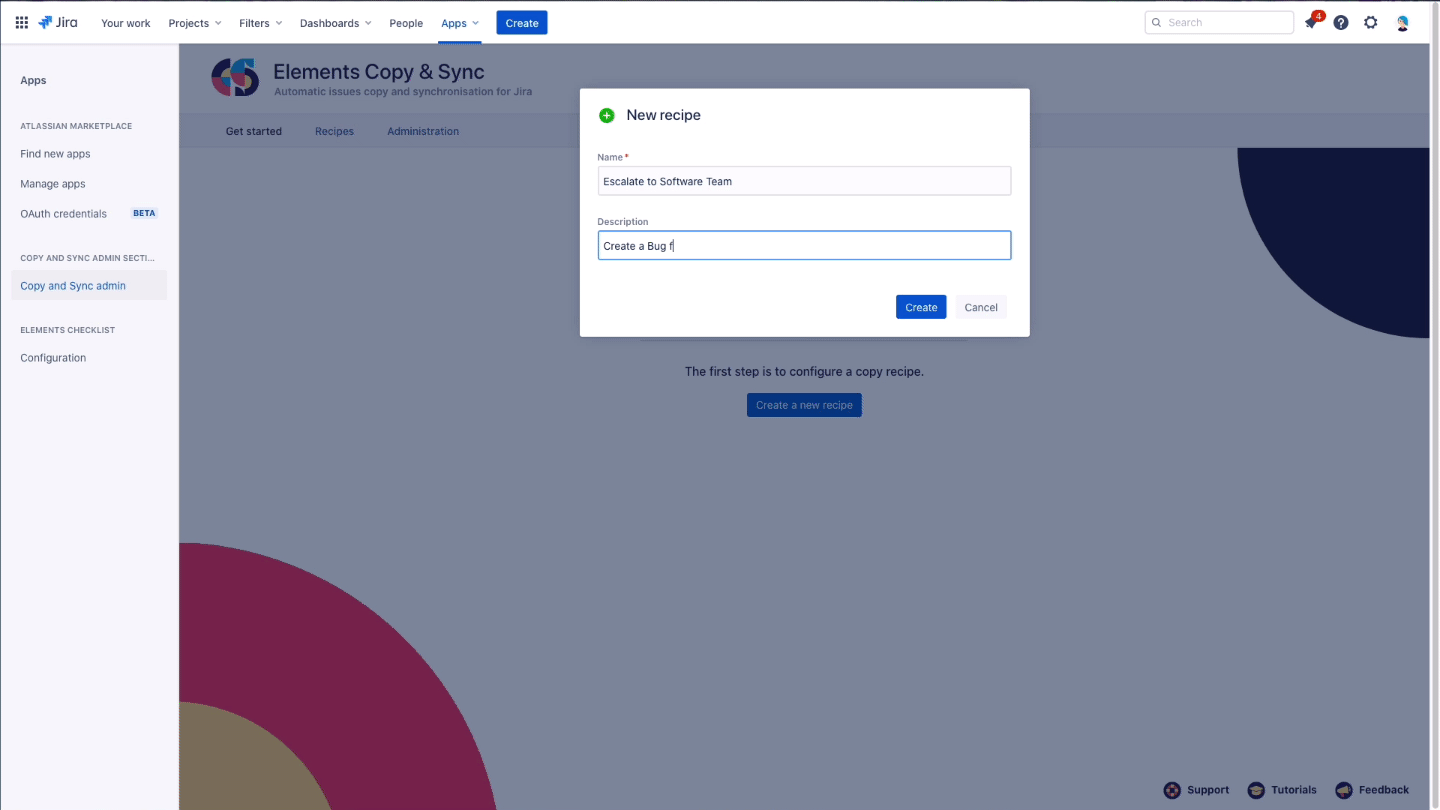The image size is (1440, 810).
Task: Click the Feedback megaphone icon
Action: click(1344, 790)
